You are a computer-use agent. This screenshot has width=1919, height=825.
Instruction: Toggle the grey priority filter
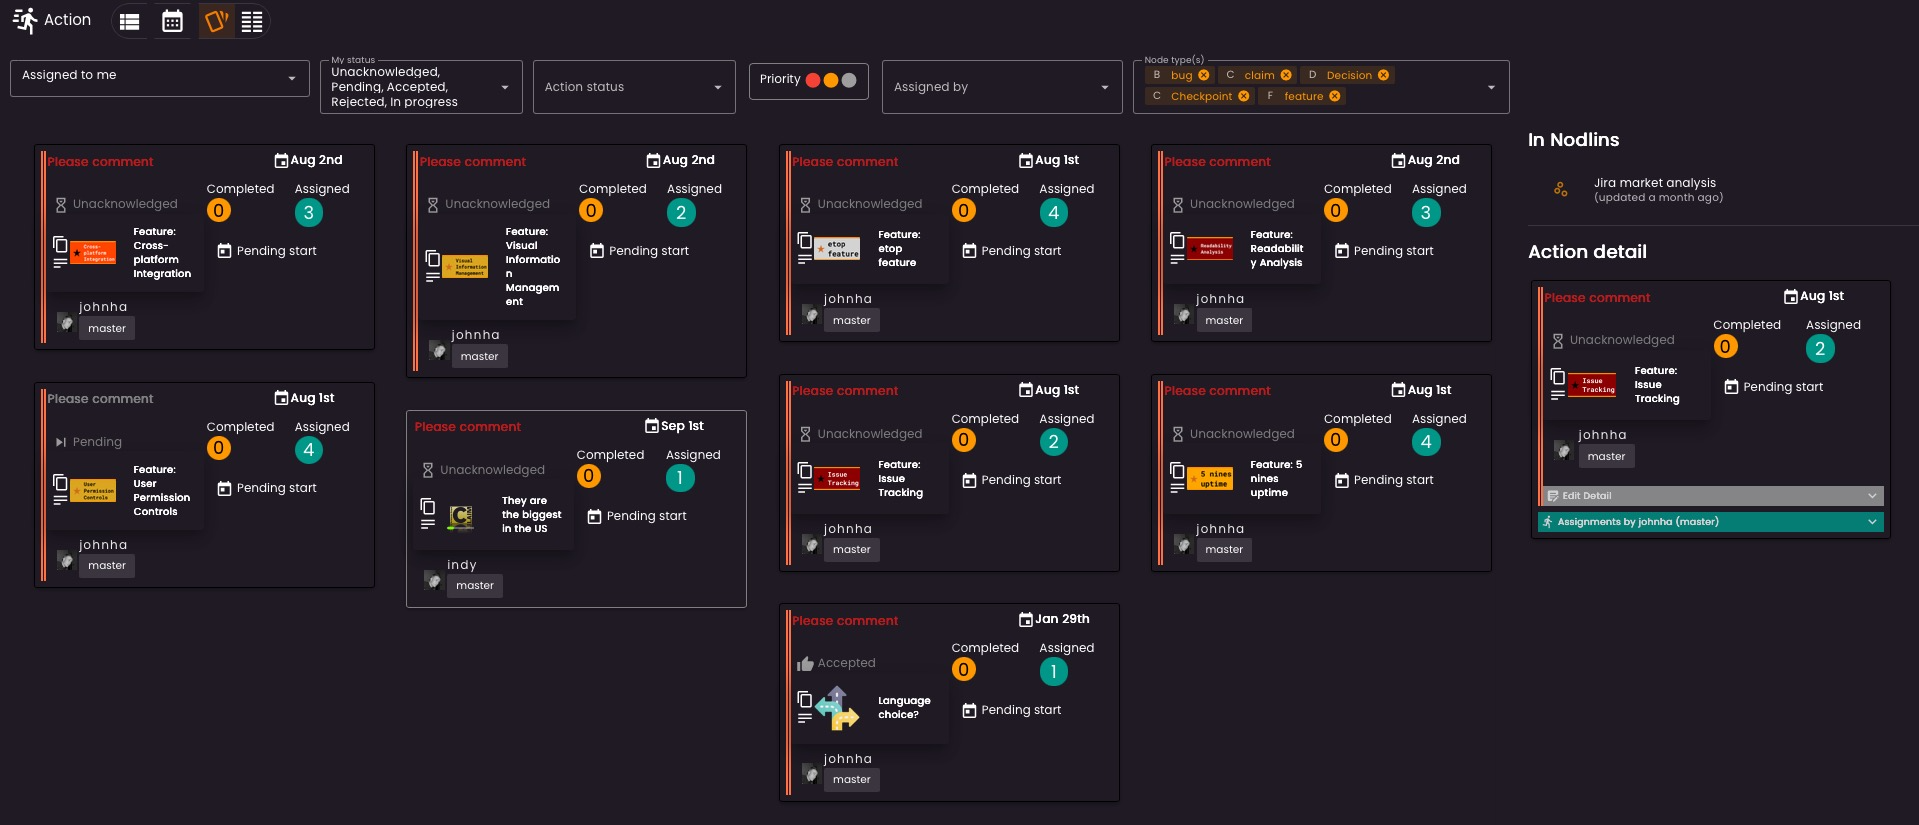click(849, 80)
